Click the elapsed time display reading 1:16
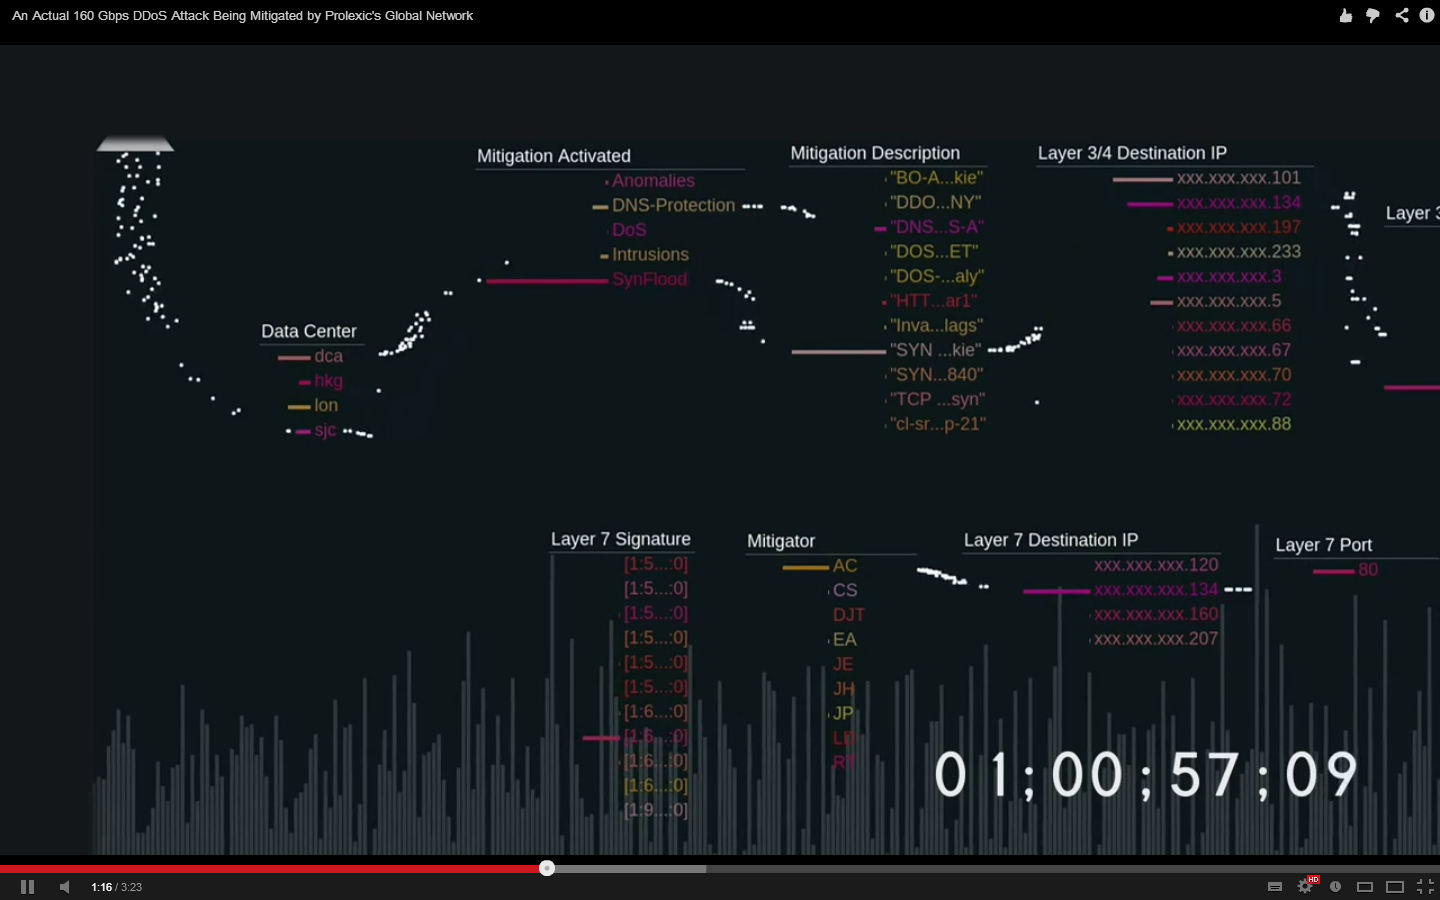This screenshot has height=900, width=1440. [x=100, y=886]
